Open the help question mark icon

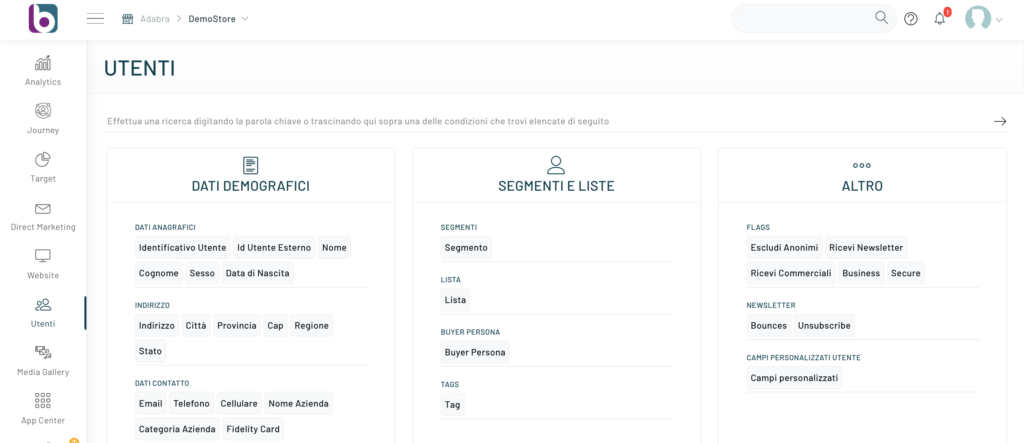click(910, 18)
